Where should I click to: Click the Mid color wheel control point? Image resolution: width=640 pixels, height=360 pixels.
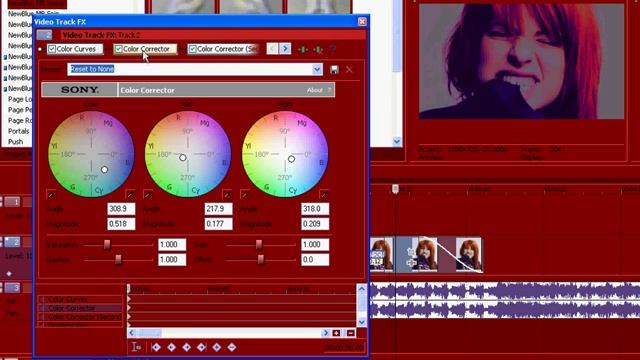183,158
